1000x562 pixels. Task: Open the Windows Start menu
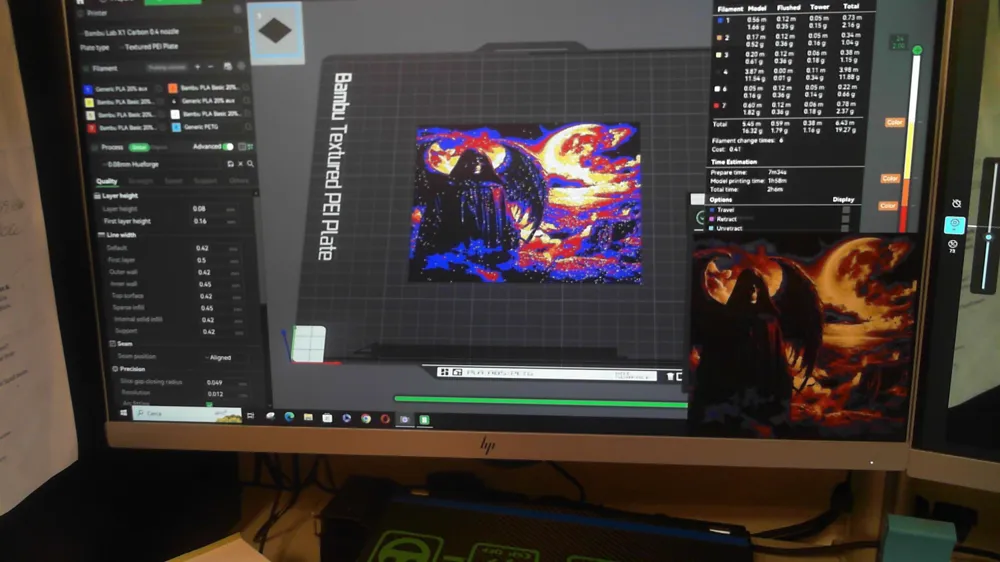click(x=124, y=413)
